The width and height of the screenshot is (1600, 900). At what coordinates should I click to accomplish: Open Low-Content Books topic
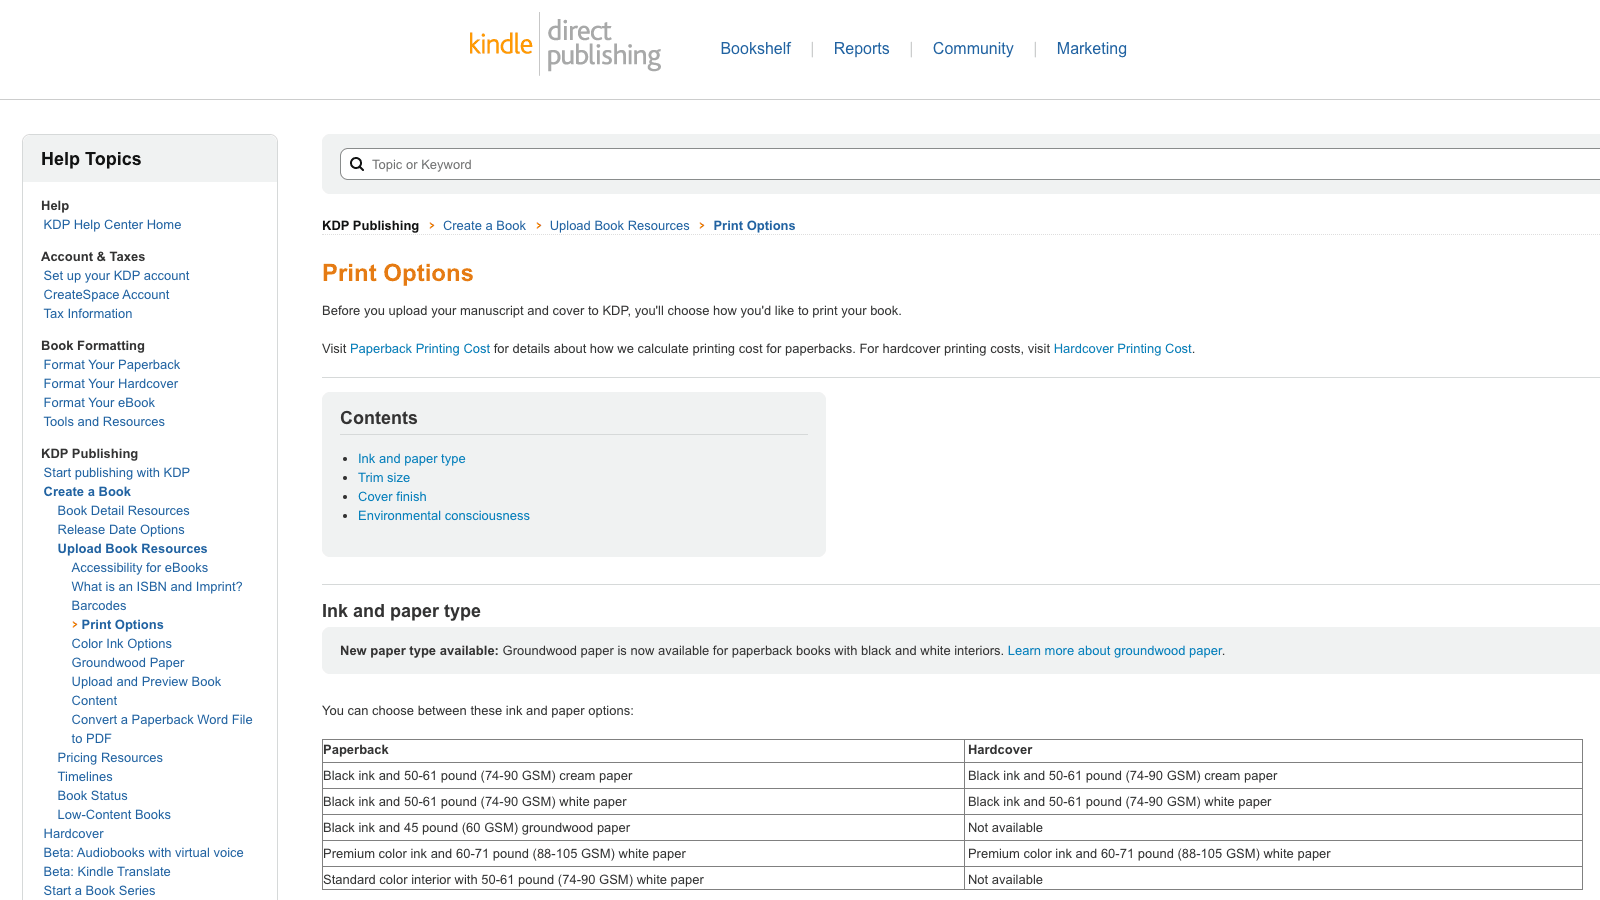(114, 815)
